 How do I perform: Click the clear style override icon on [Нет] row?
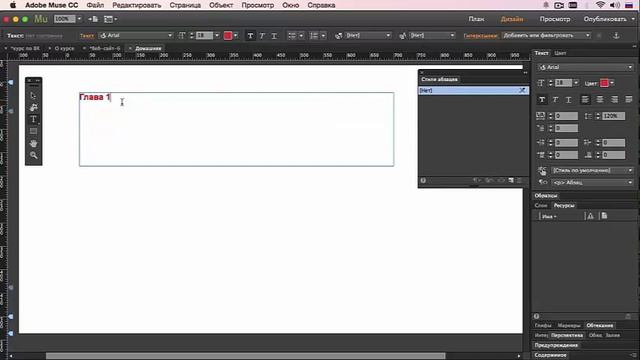pos(522,90)
